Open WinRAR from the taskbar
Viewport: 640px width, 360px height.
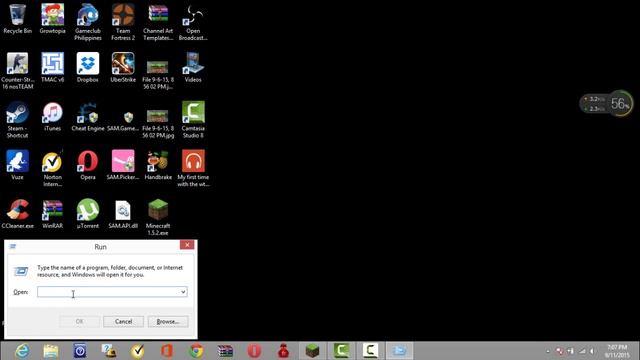[225, 351]
